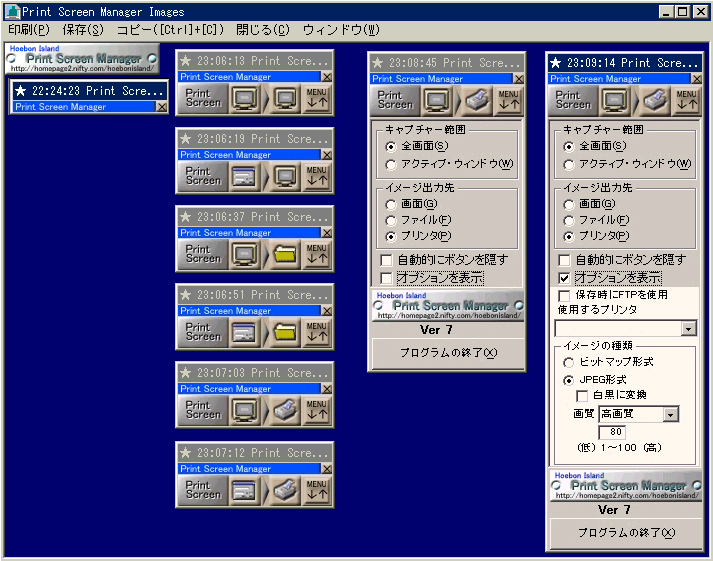Open ウィンドウ(W) menu

click(341, 30)
